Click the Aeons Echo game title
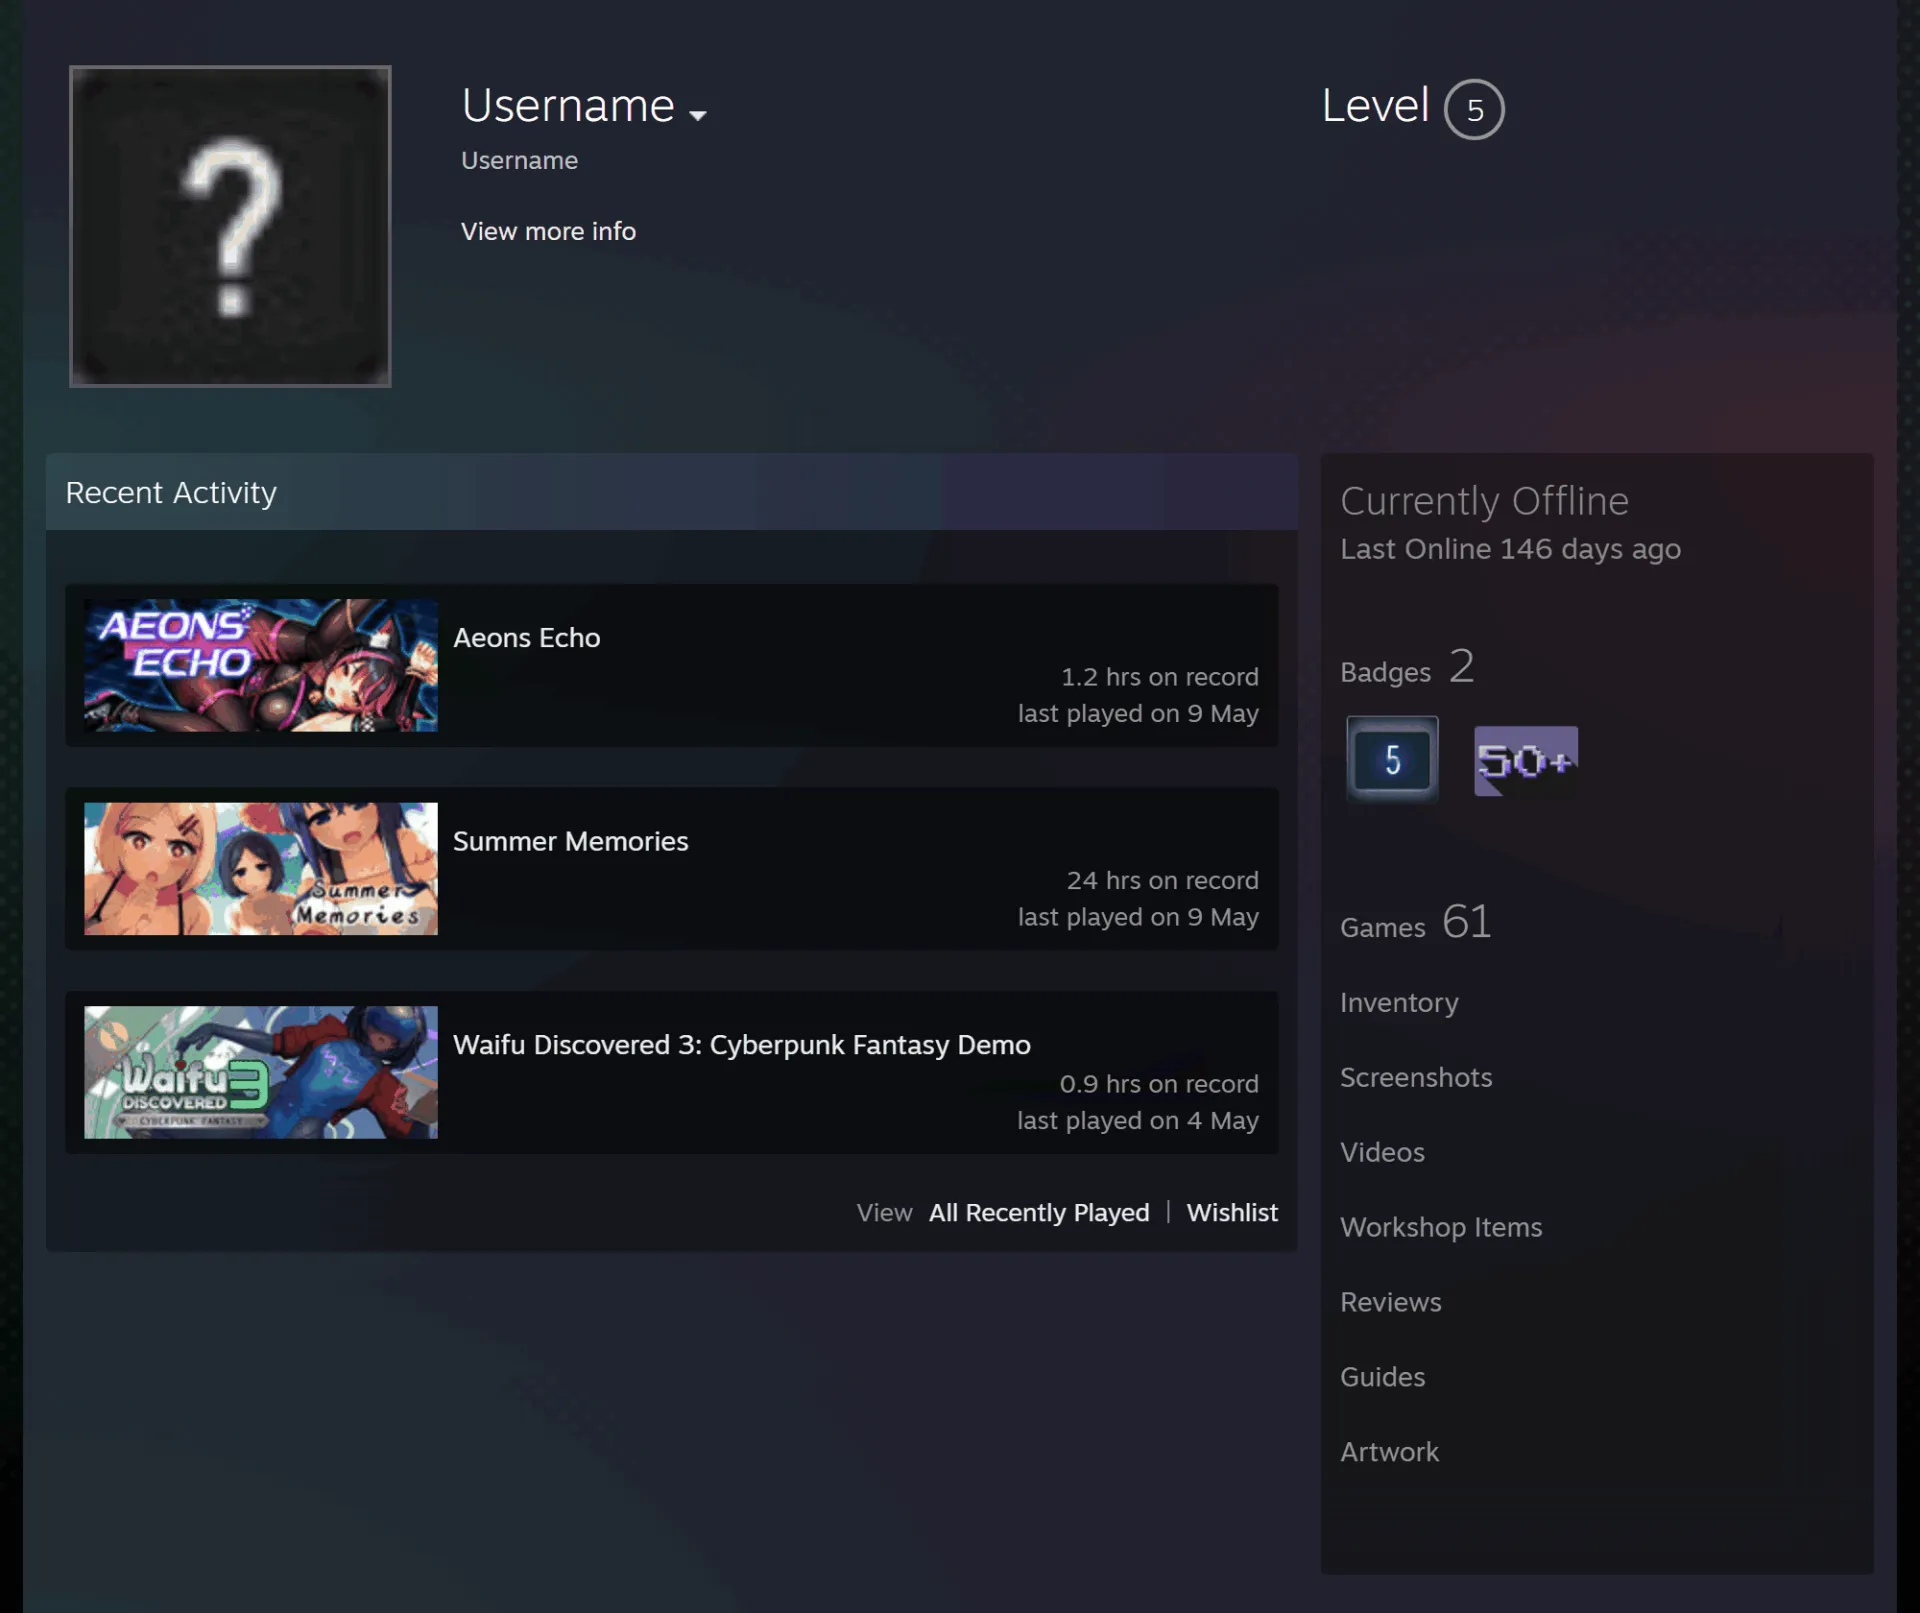 pyautogui.click(x=527, y=638)
